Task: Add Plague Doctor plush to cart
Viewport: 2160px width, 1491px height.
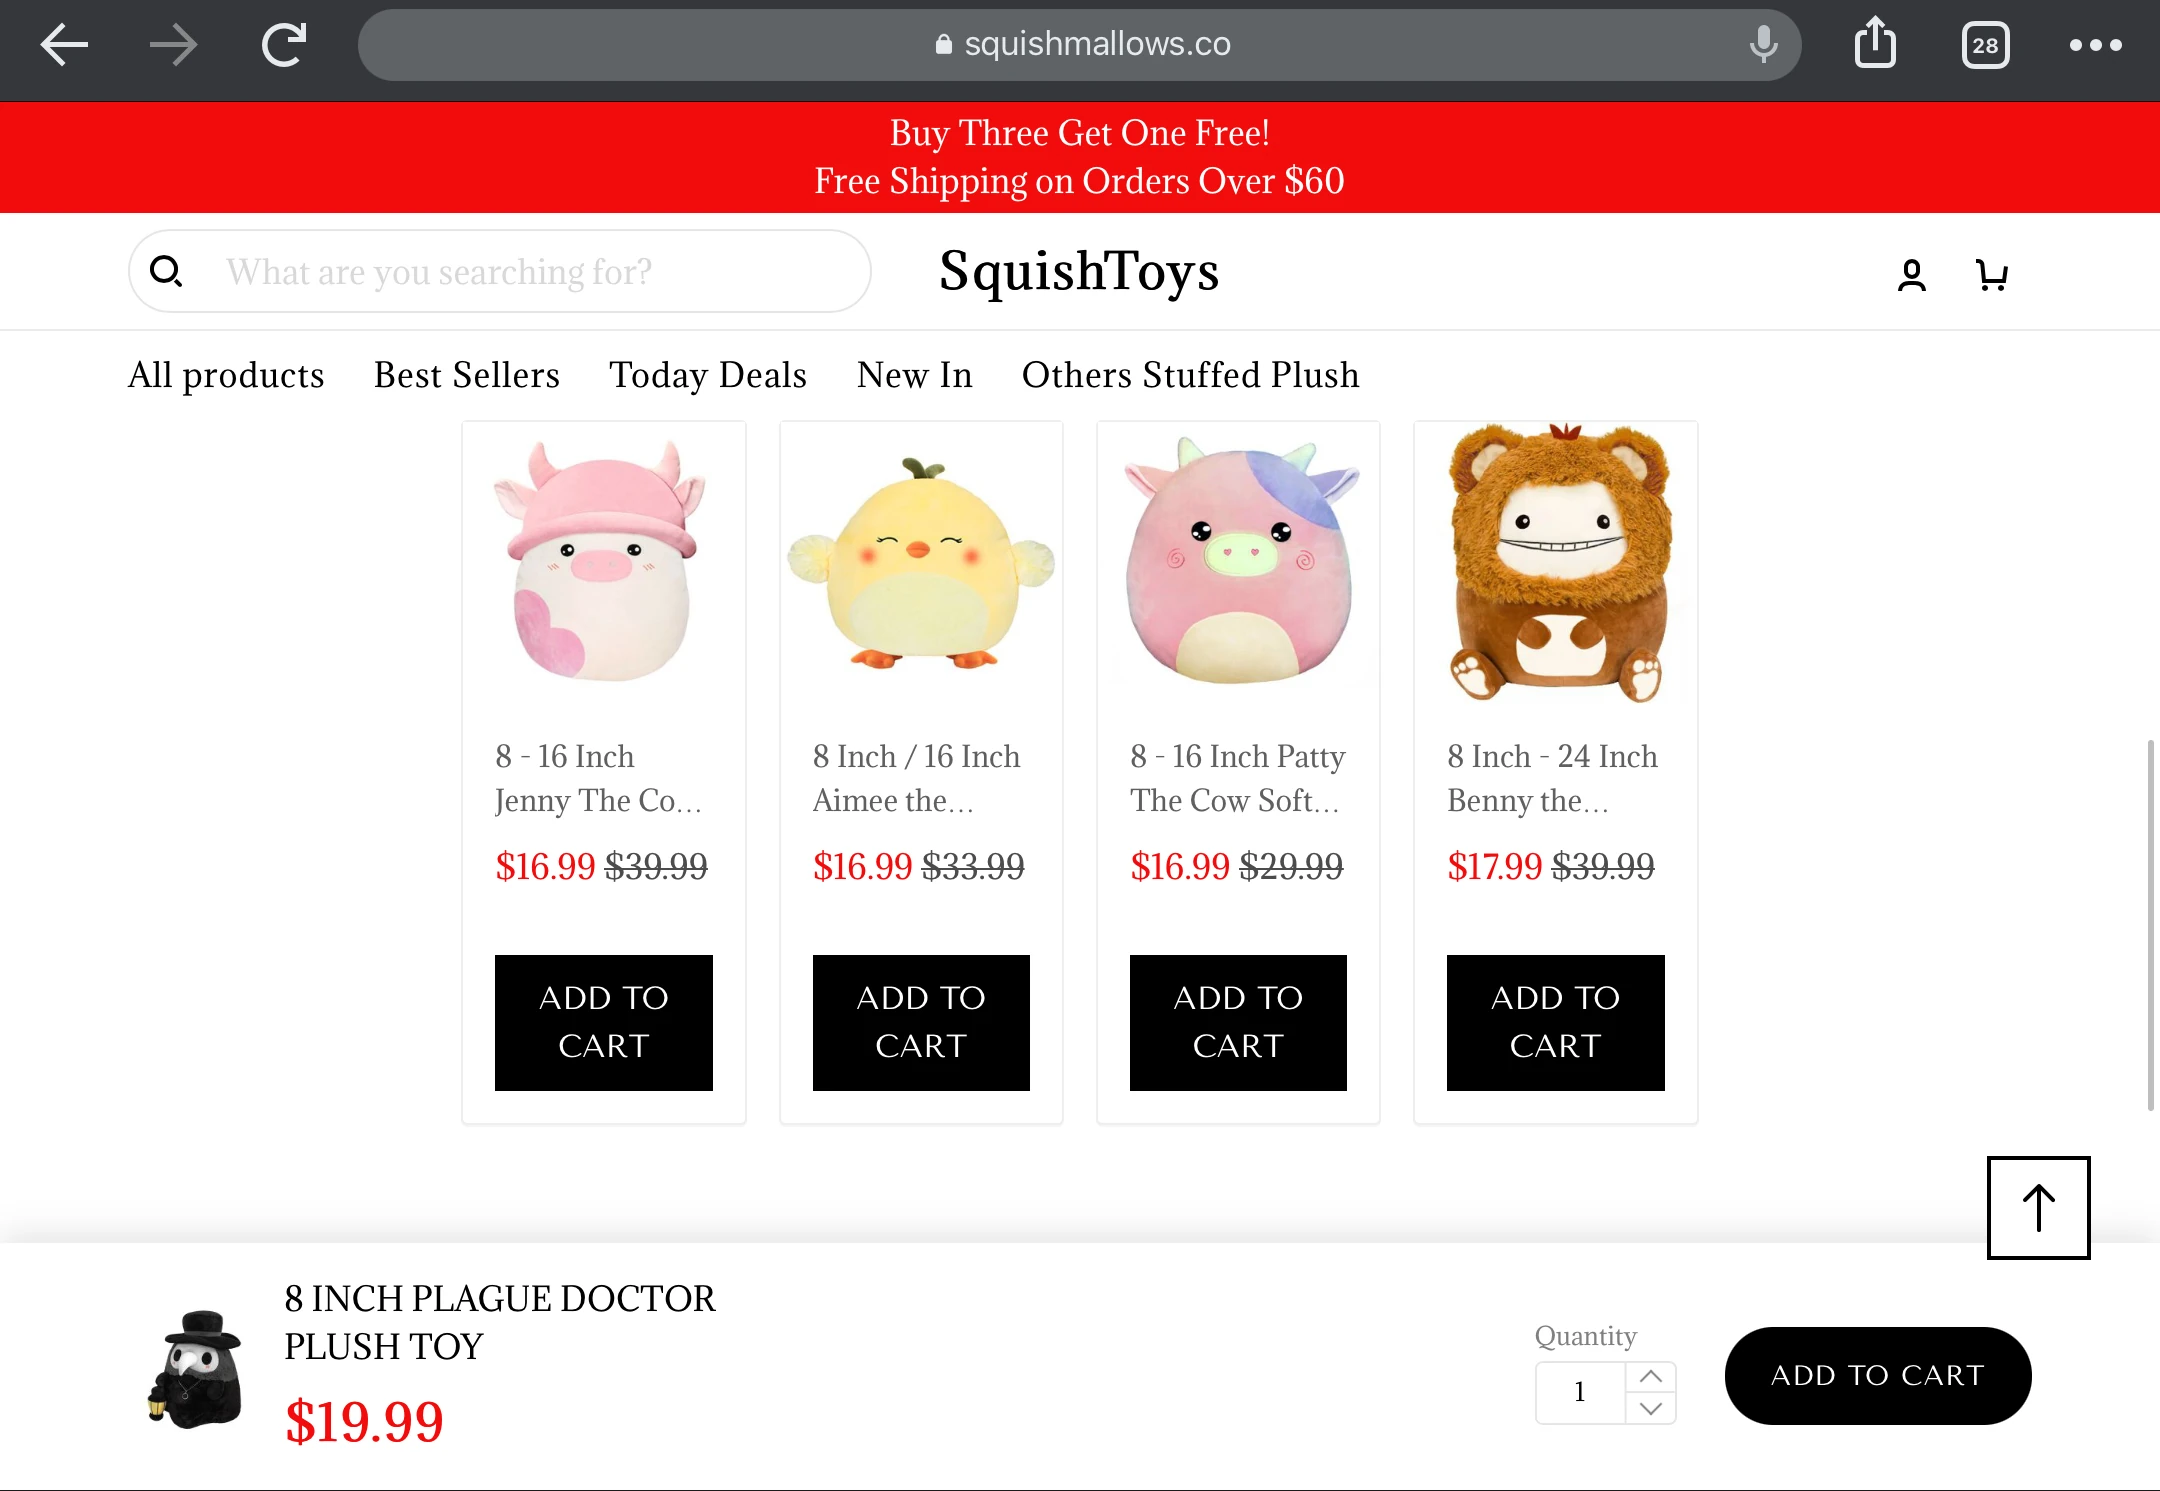Action: pos(1877,1375)
